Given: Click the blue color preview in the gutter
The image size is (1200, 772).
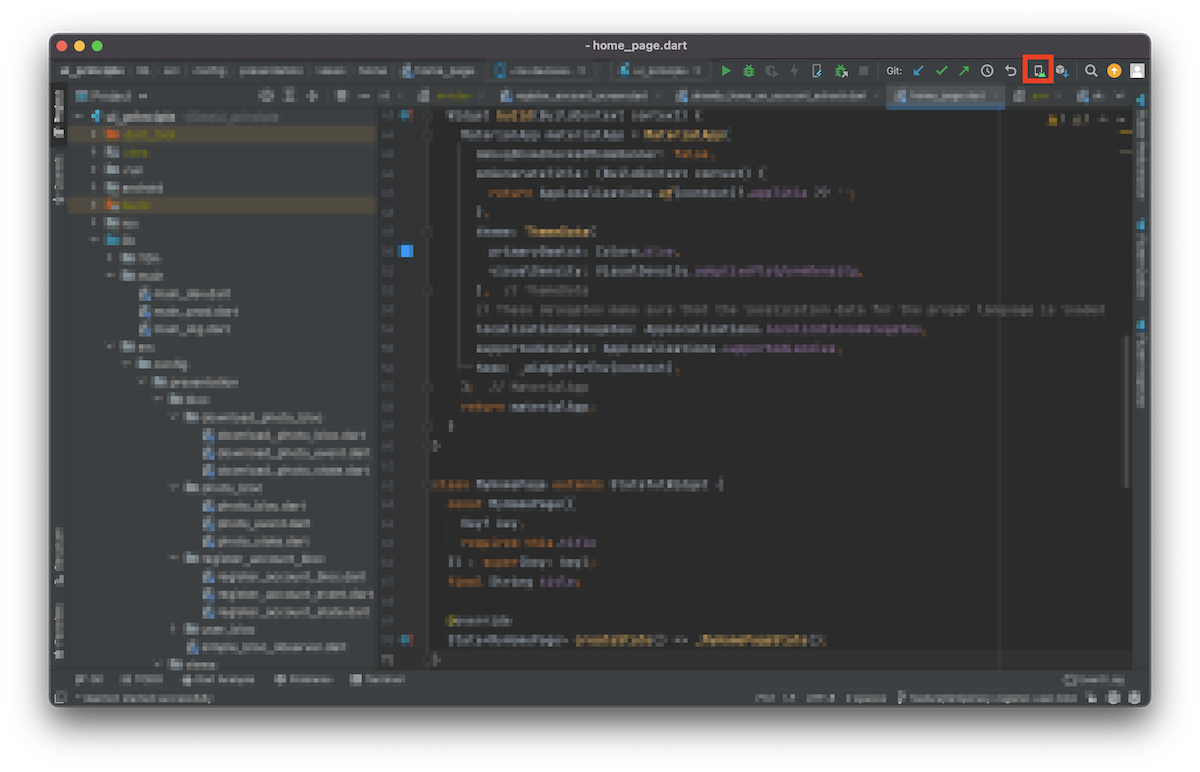Looking at the screenshot, I should pyautogui.click(x=406, y=251).
